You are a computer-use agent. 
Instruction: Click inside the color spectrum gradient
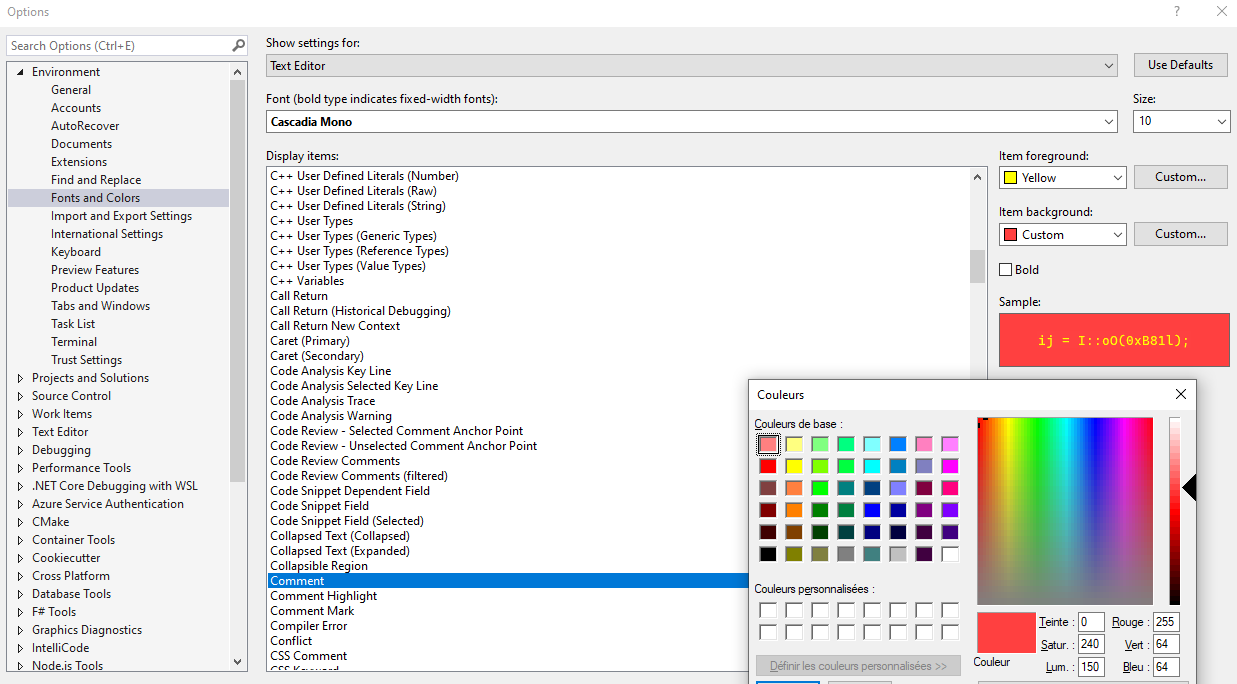1065,511
